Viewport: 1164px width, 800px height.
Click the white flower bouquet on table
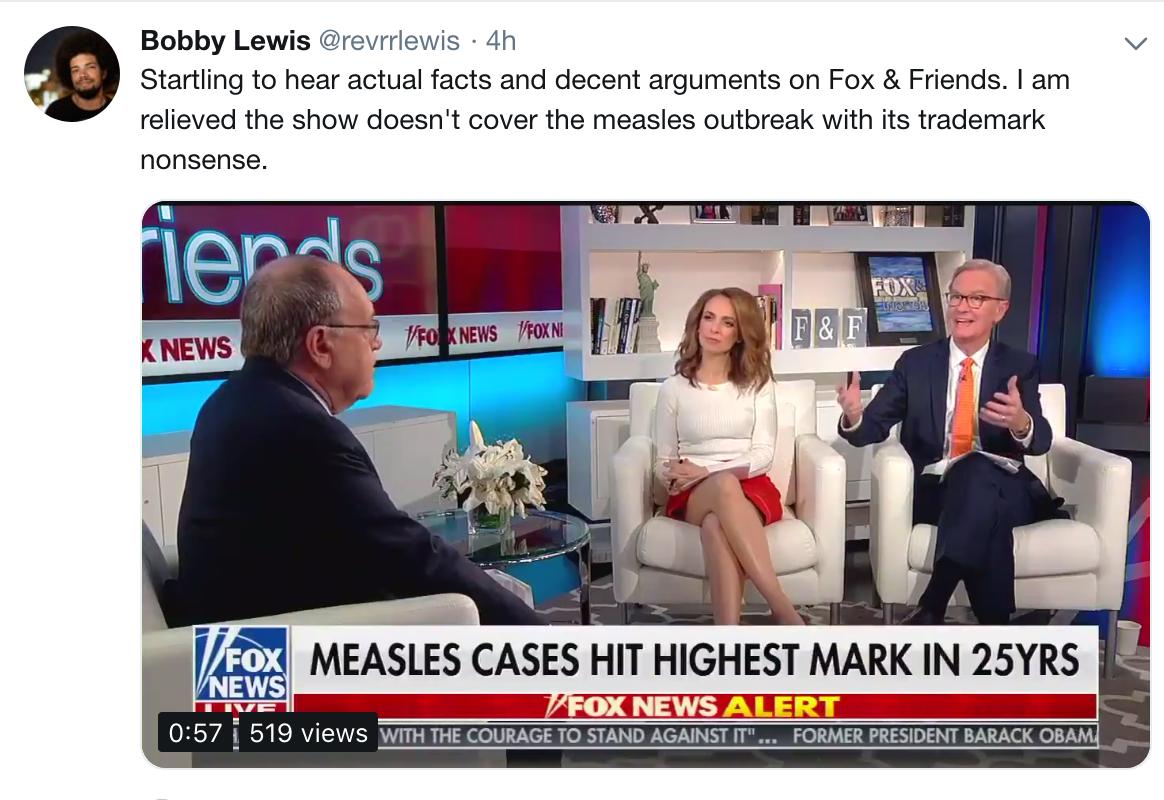[491, 476]
